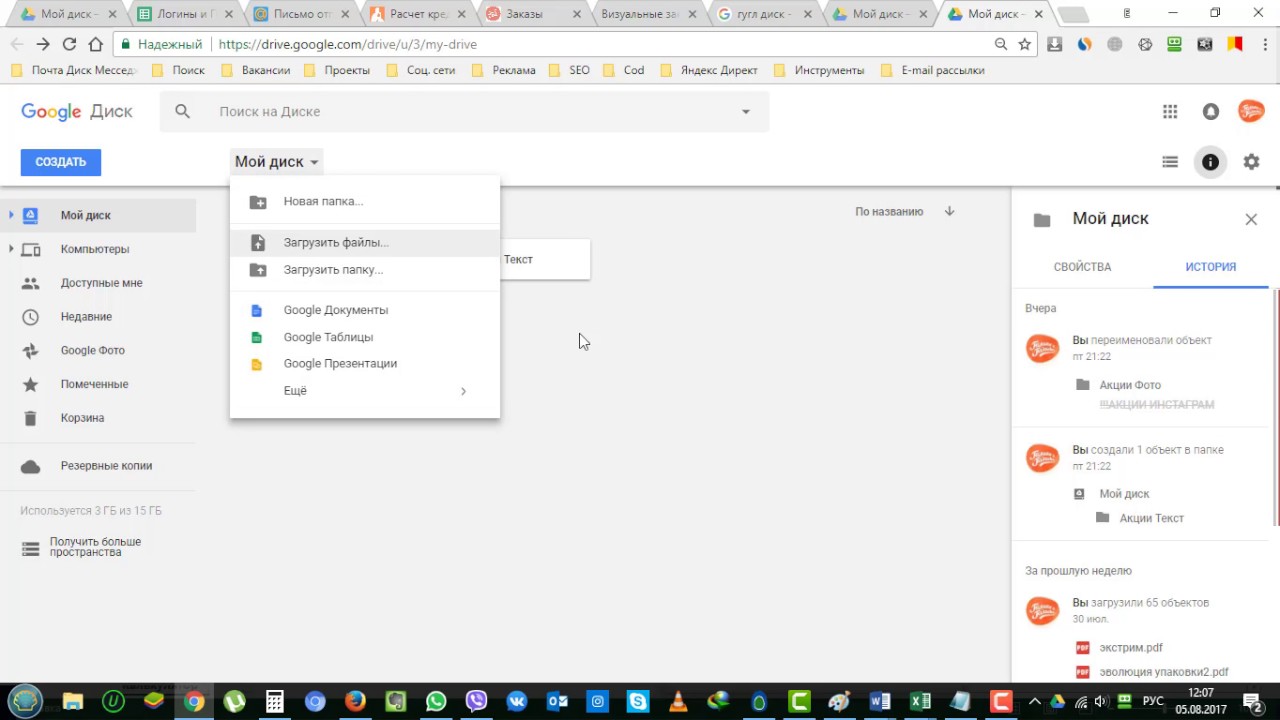Choose Загрузить файлы menu item
The width and height of the screenshot is (1280, 720).
pyautogui.click(x=365, y=242)
